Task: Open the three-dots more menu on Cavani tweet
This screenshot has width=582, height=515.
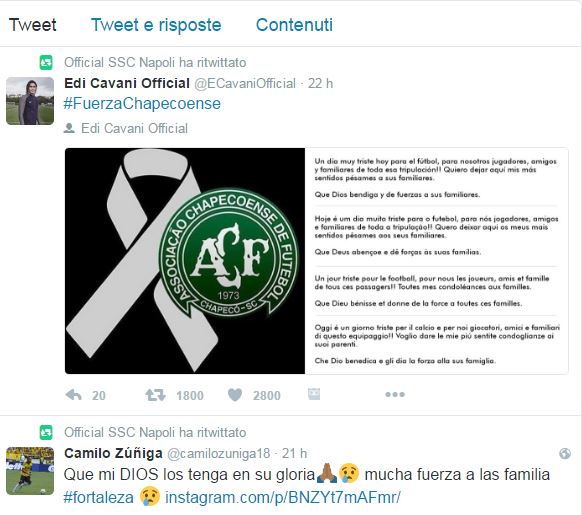Action: [x=395, y=394]
